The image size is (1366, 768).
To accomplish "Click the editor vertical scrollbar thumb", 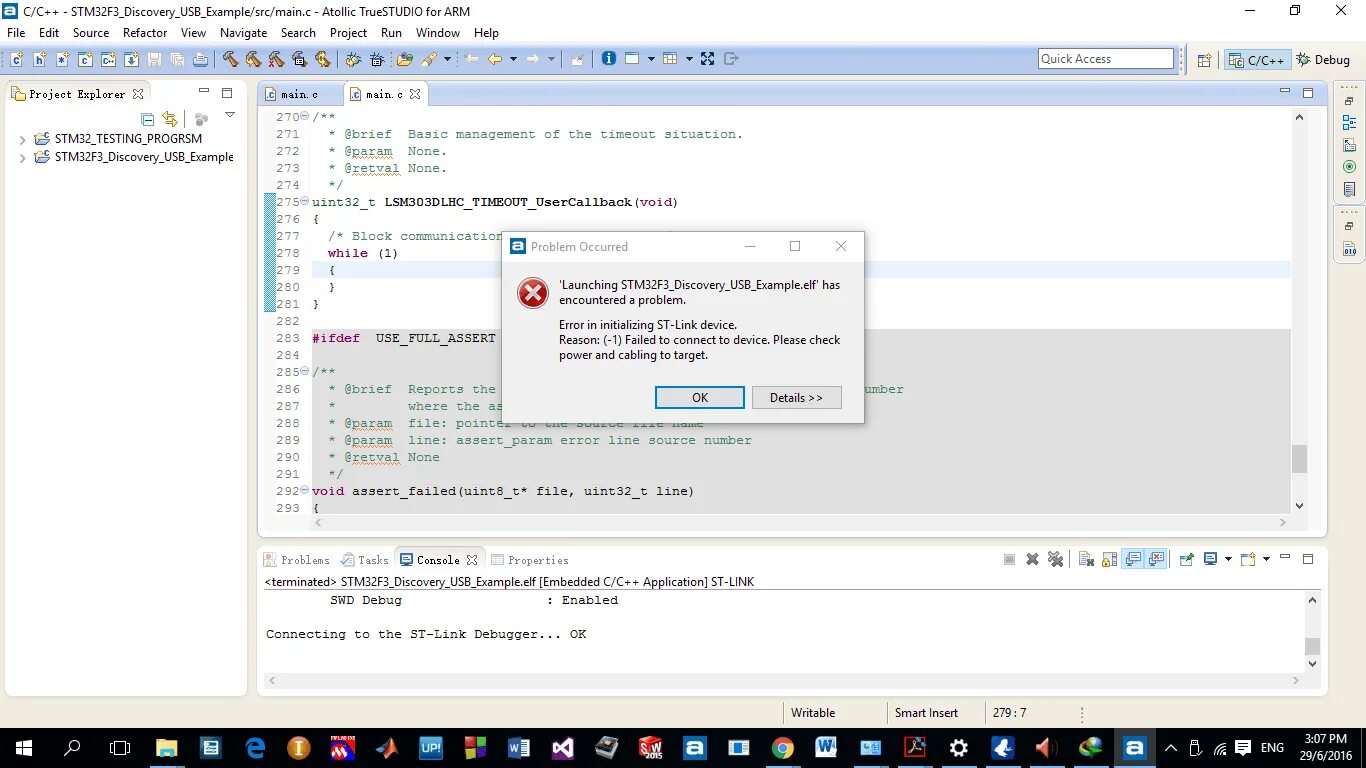I will [1299, 458].
